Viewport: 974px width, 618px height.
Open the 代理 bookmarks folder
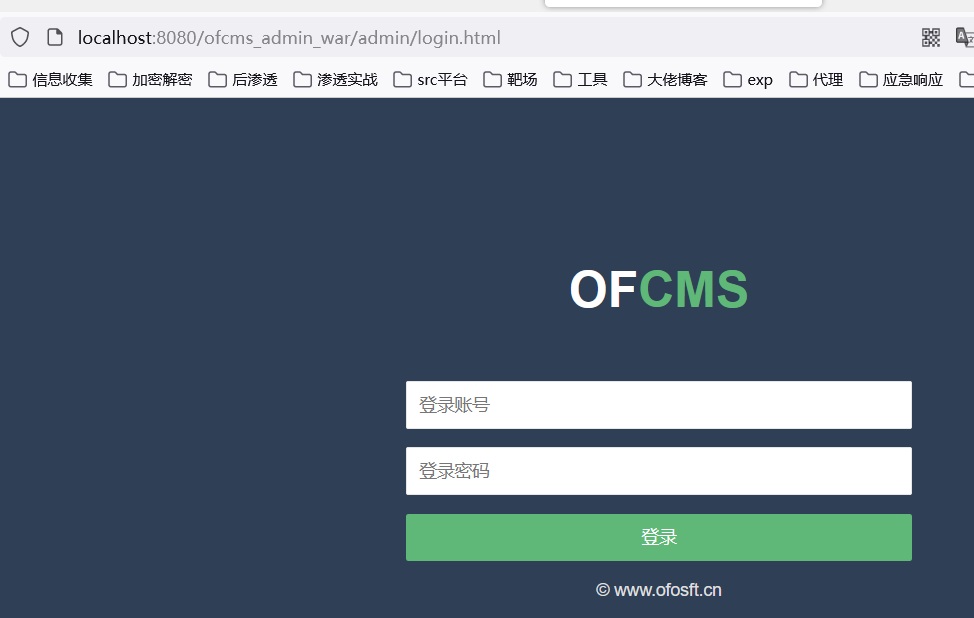coord(816,80)
